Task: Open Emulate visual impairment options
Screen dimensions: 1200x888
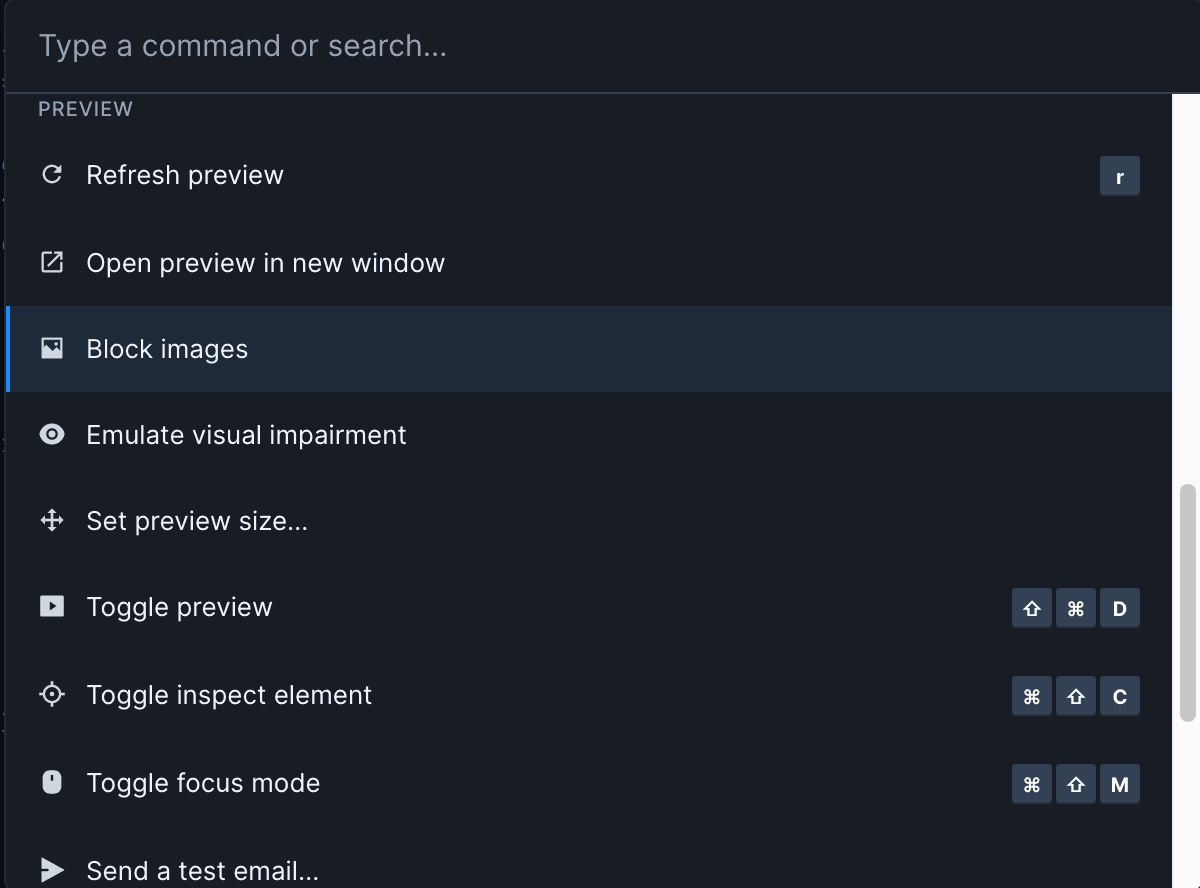Action: [246, 434]
